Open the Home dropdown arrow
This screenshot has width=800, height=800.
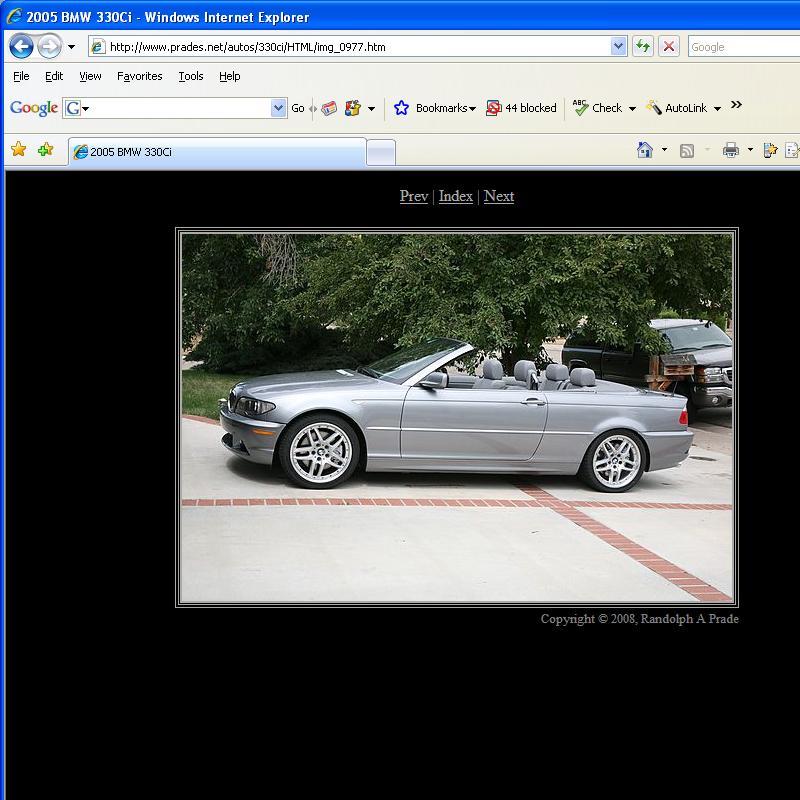coord(664,149)
